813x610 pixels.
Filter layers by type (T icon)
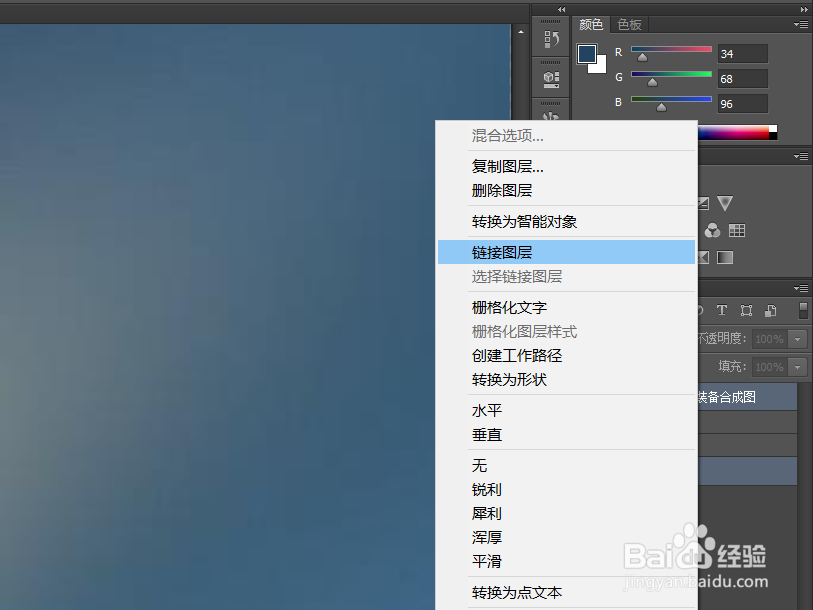pos(722,310)
